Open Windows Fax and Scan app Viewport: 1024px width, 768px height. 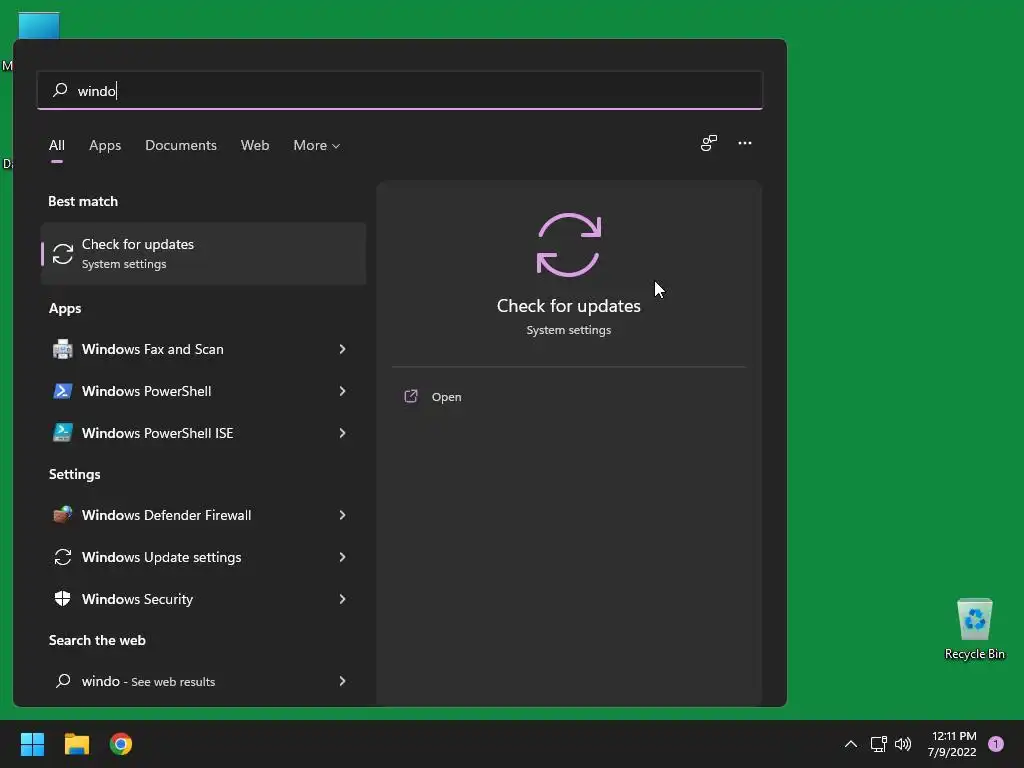click(x=203, y=349)
